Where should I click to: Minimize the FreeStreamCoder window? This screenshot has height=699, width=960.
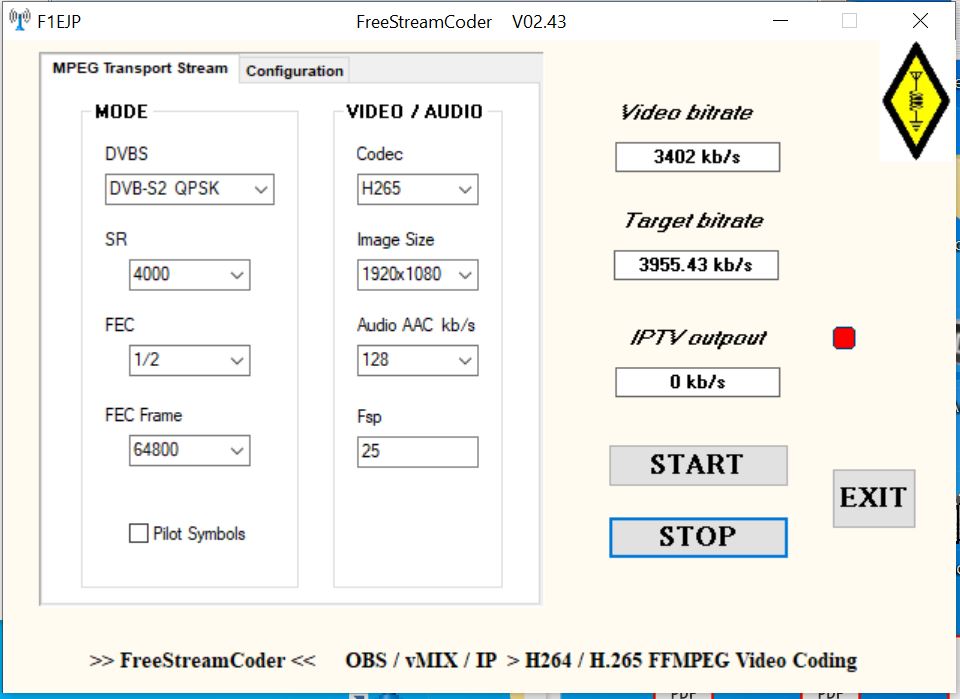point(781,21)
